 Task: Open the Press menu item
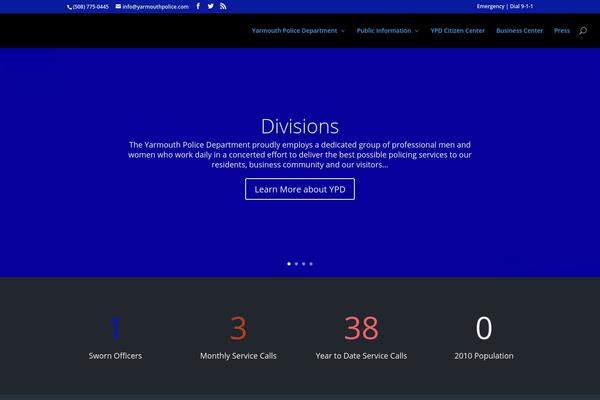coord(562,31)
